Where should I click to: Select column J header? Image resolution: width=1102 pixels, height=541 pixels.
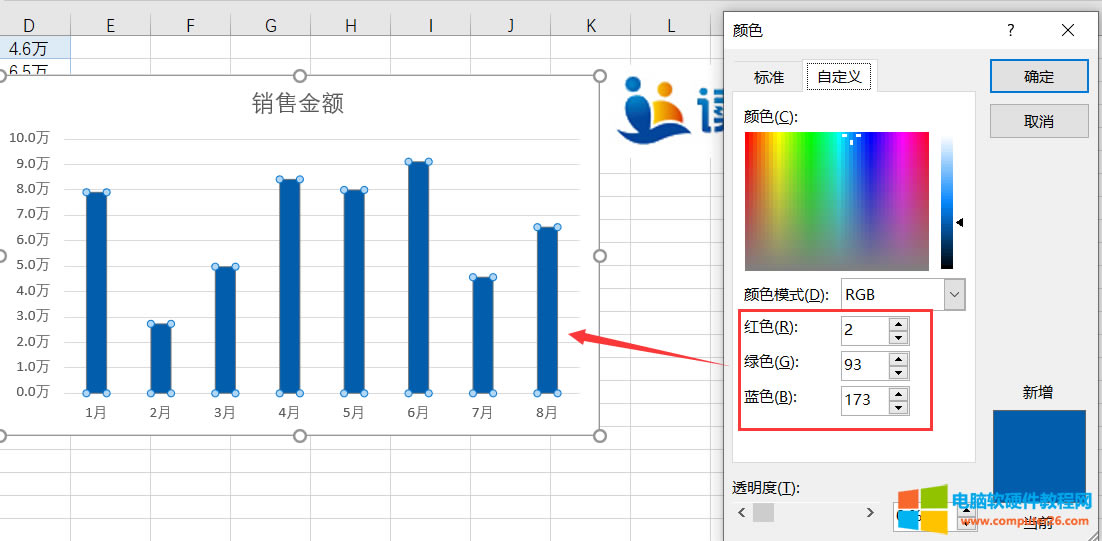pyautogui.click(x=511, y=26)
